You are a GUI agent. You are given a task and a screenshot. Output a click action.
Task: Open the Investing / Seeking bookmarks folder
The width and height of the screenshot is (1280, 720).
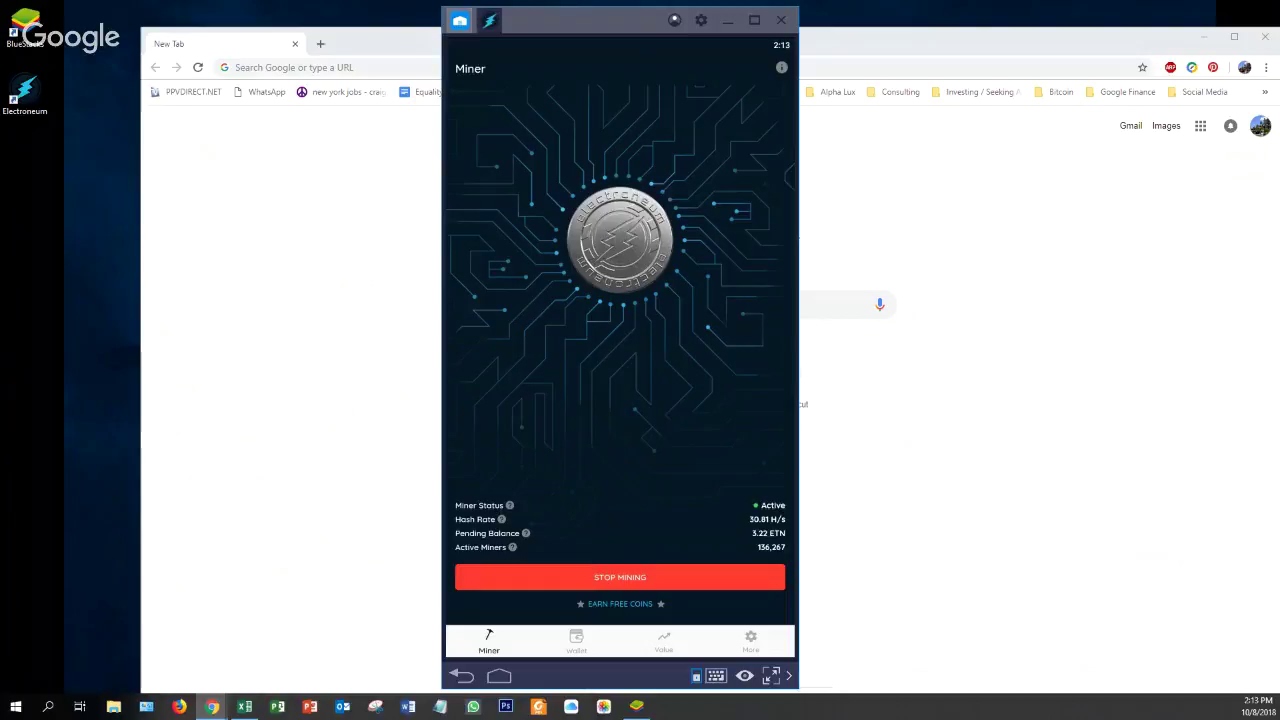[x=975, y=92]
